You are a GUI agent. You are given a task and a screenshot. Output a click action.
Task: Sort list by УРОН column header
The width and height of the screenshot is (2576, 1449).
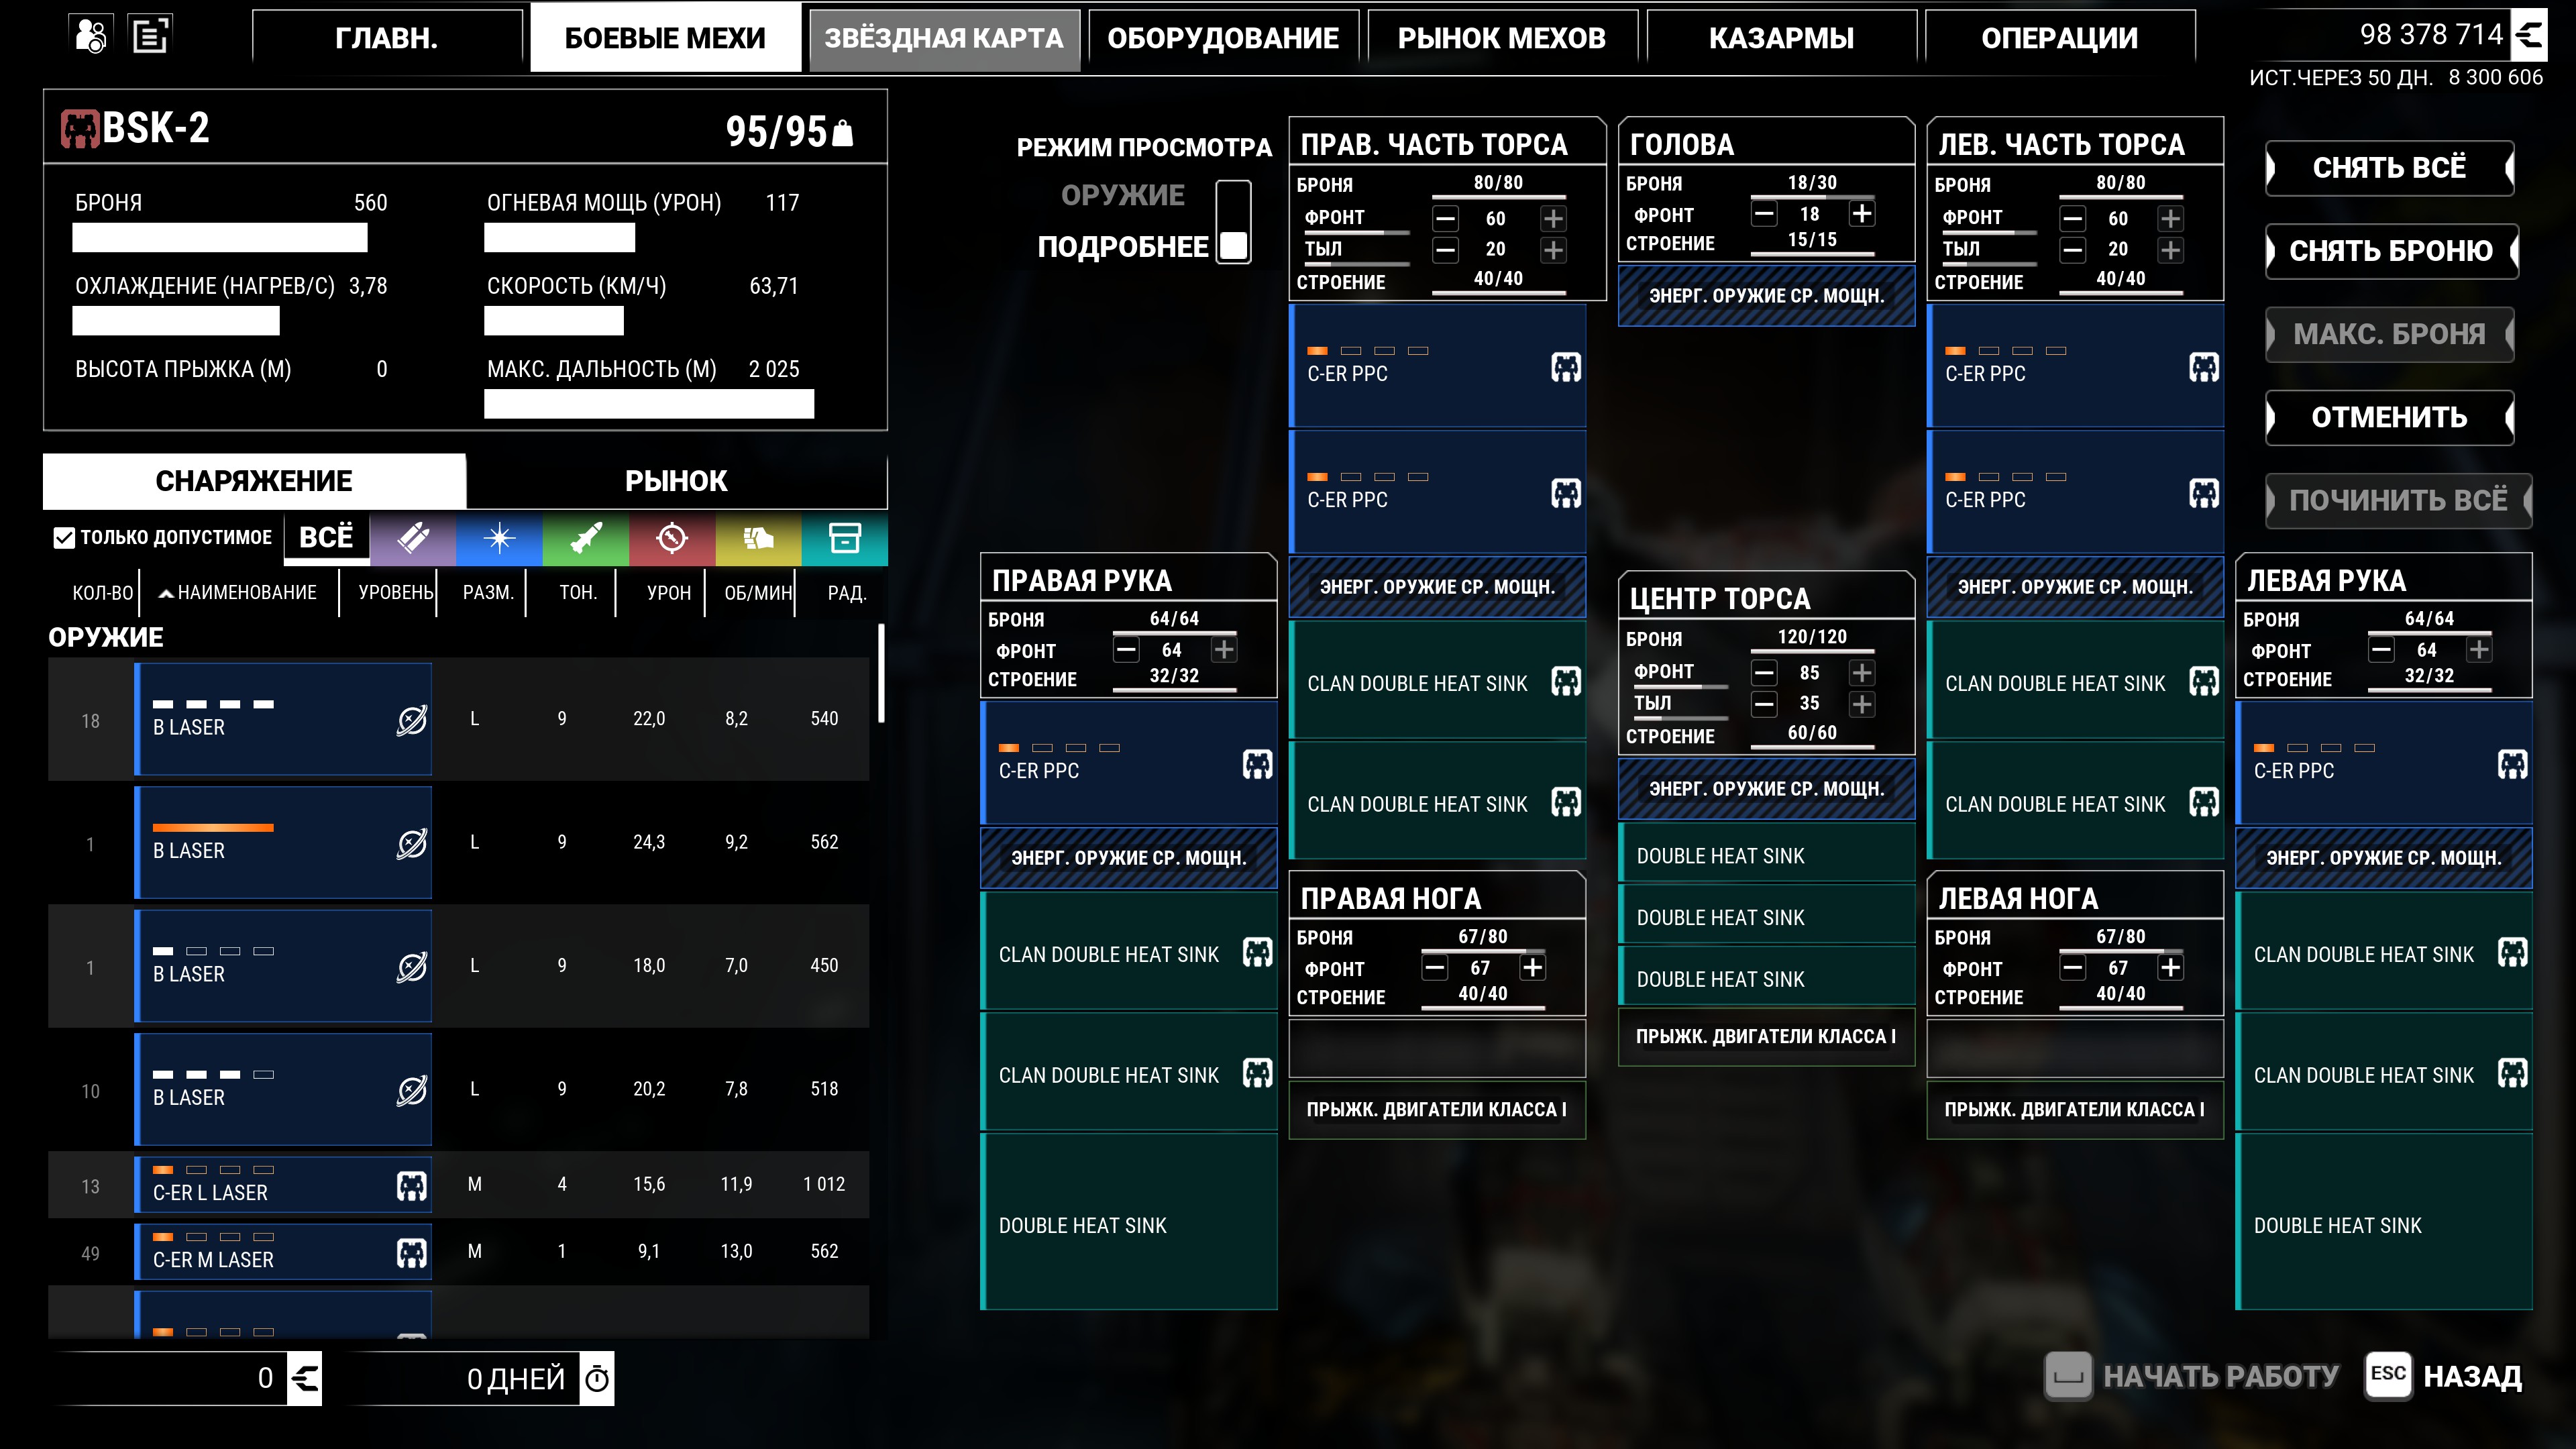pos(668,593)
